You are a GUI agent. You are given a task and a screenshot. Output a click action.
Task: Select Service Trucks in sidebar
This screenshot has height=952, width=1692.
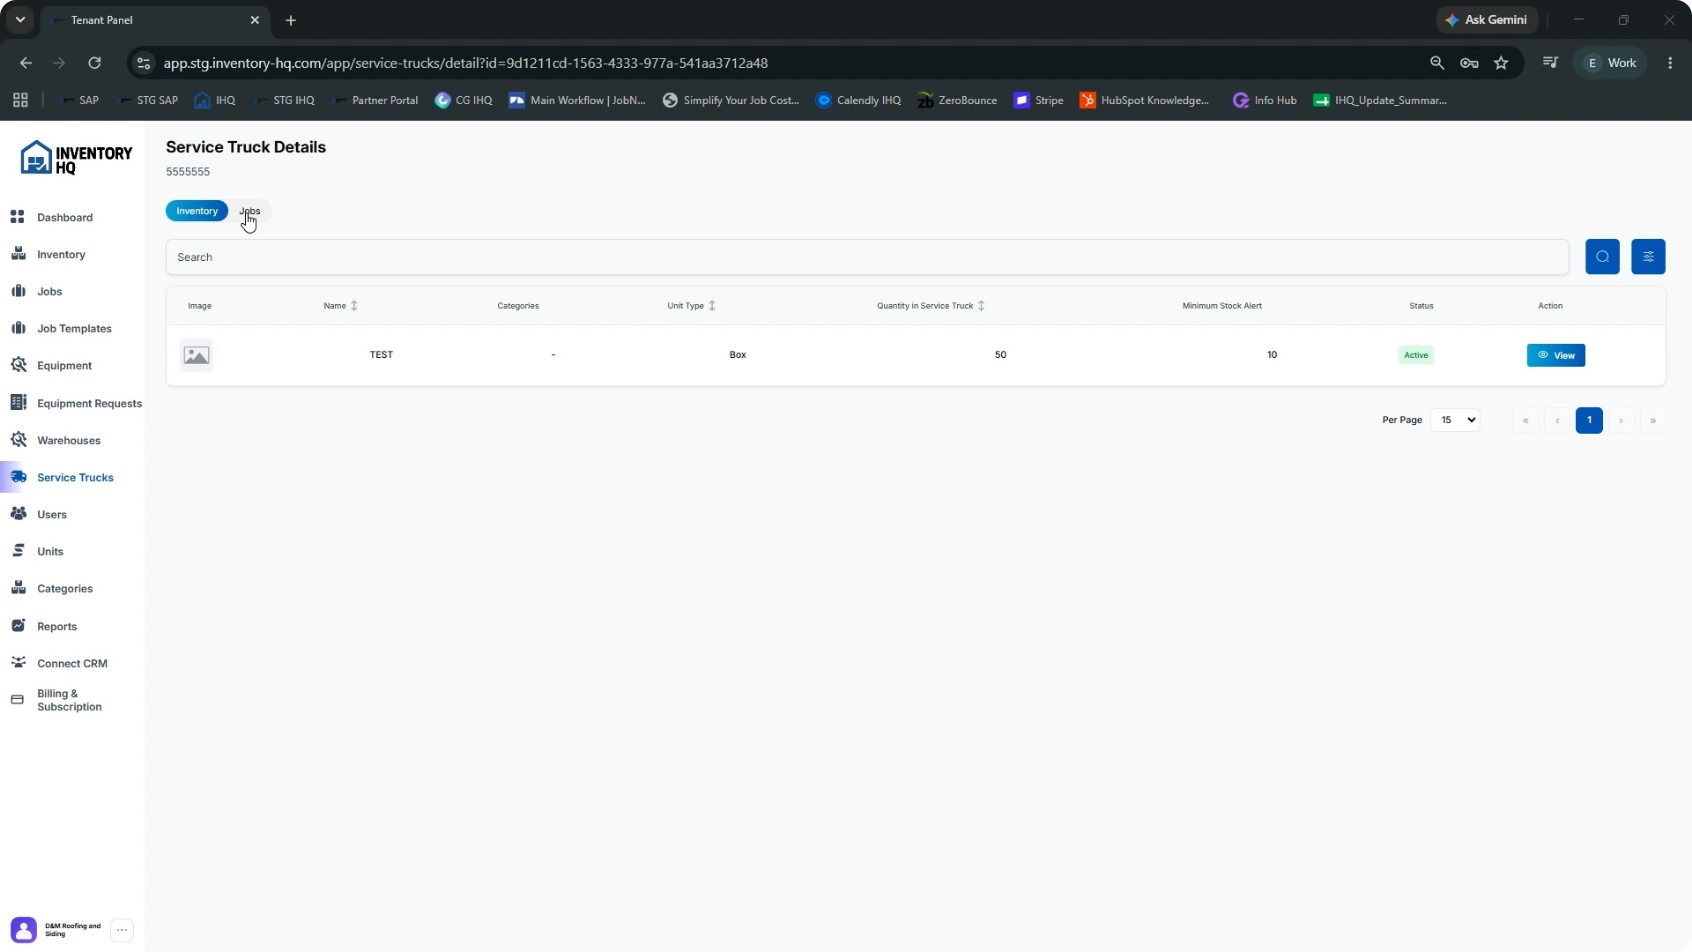[x=75, y=477]
